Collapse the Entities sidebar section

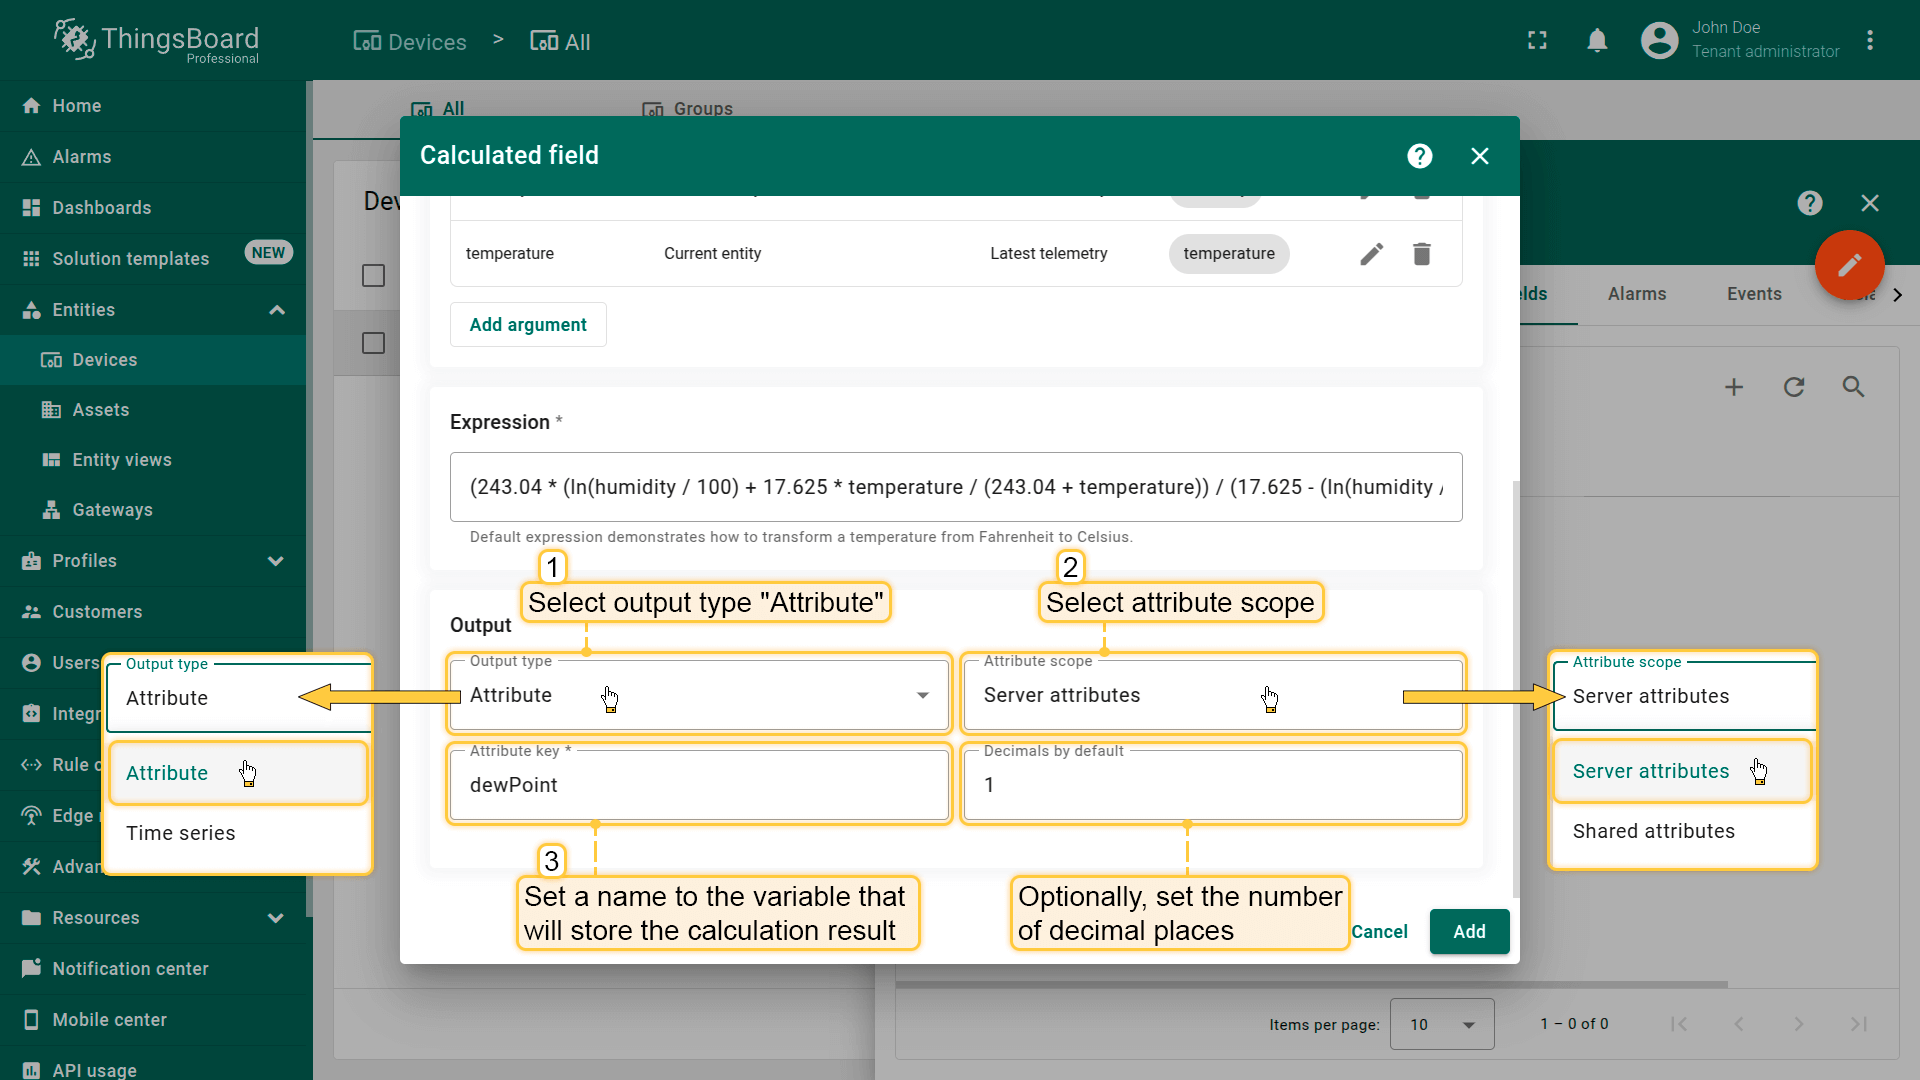coord(277,310)
